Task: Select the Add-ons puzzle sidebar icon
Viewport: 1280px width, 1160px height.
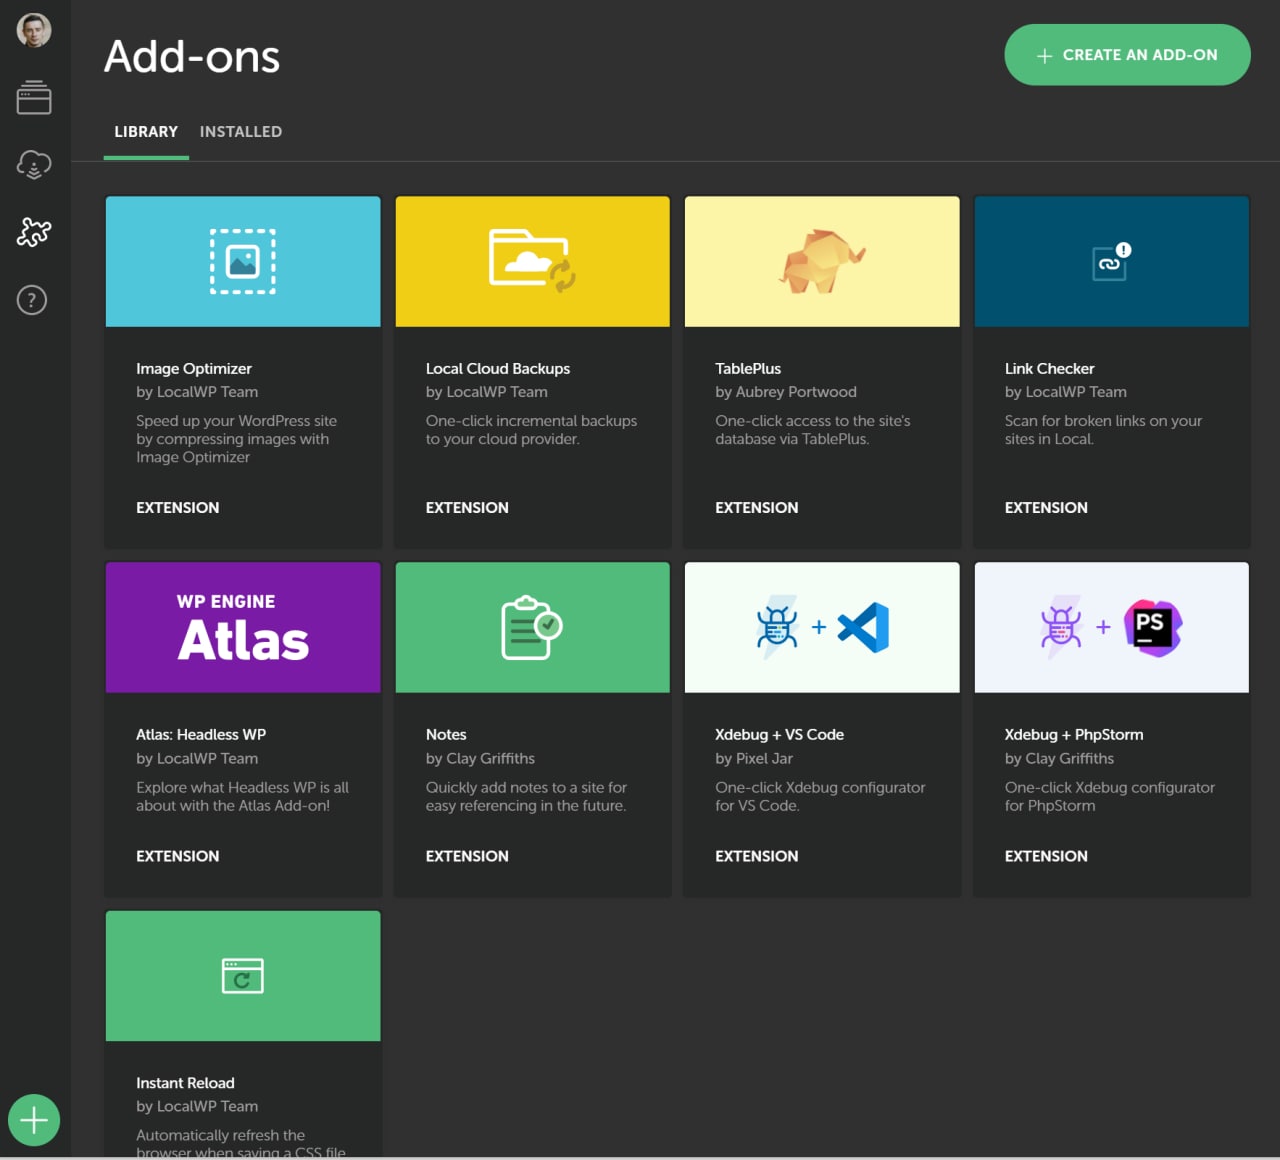Action: pos(34,232)
